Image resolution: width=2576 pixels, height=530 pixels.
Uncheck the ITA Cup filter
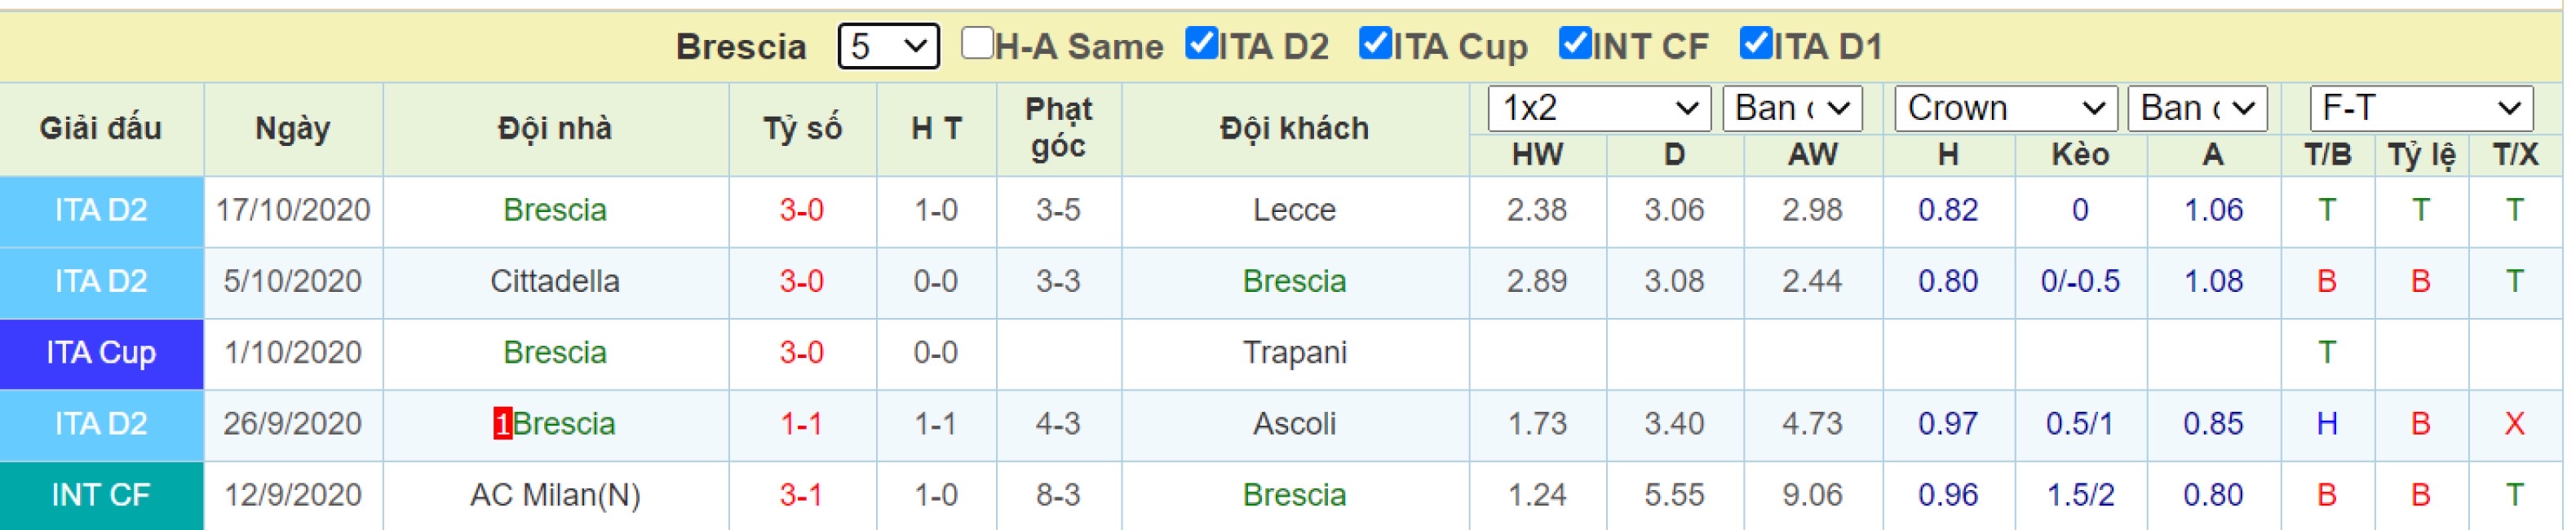1375,43
